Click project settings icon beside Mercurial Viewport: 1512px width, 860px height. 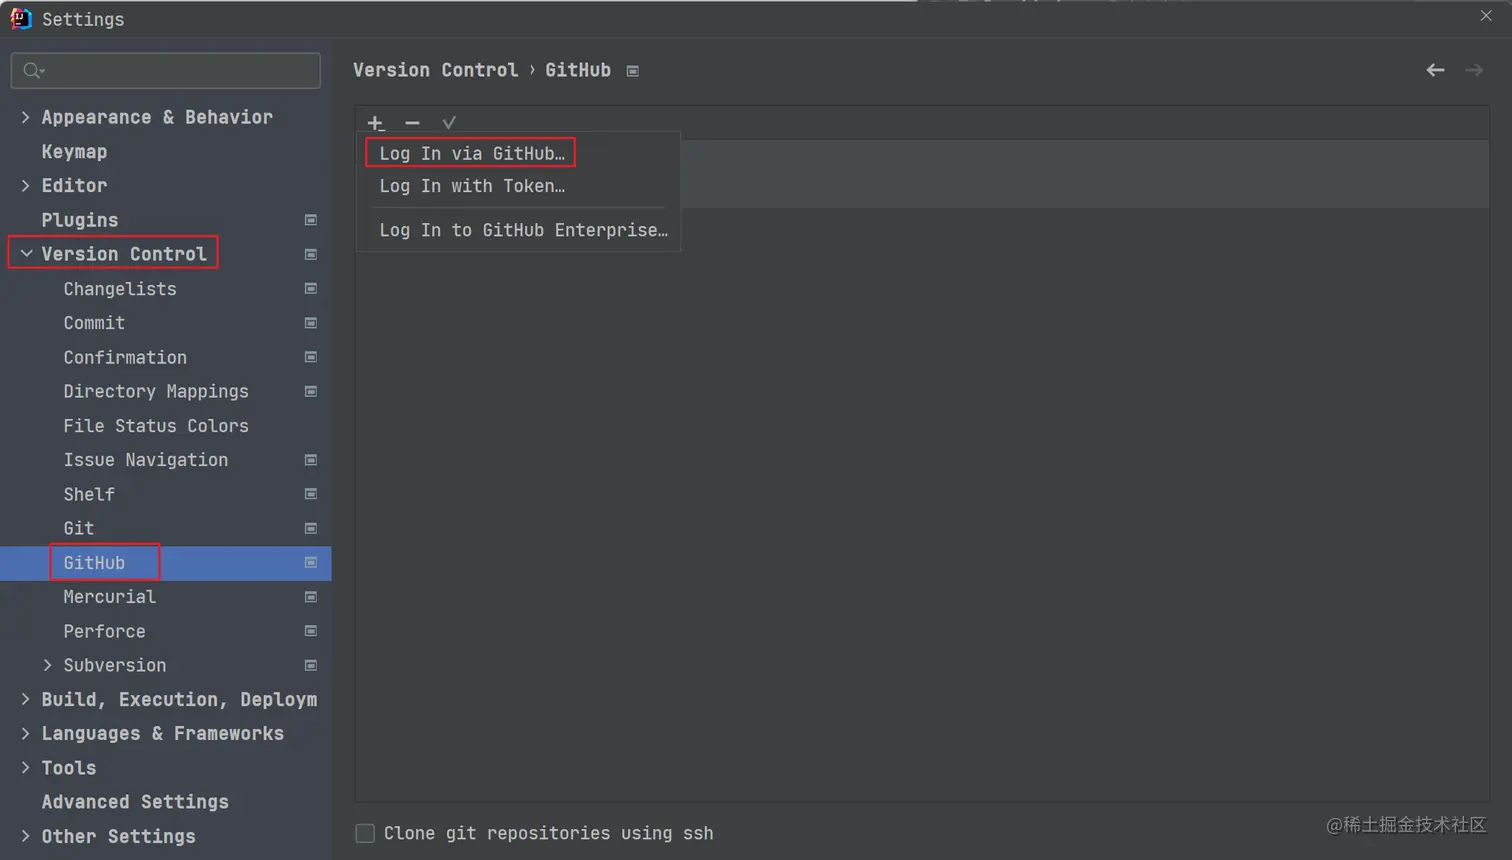tap(311, 597)
